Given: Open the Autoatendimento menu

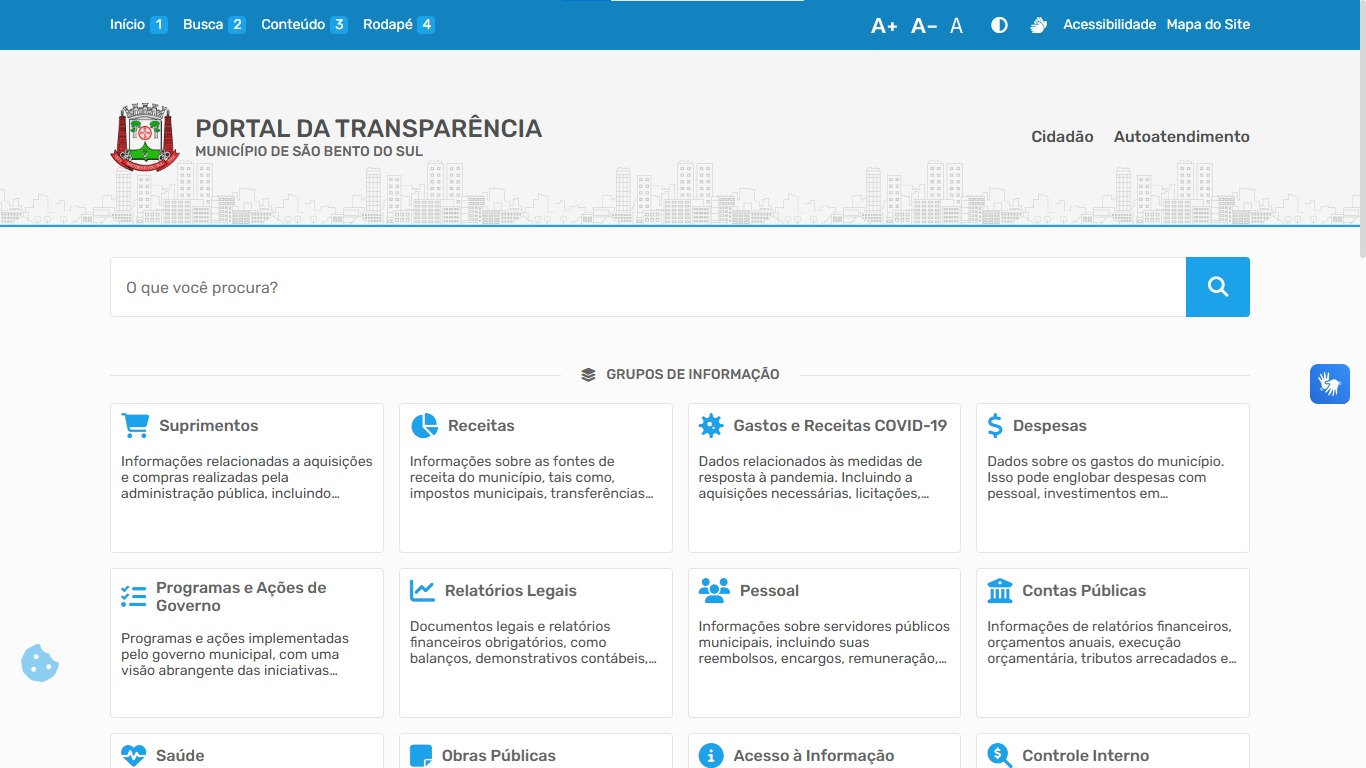Looking at the screenshot, I should [x=1181, y=137].
